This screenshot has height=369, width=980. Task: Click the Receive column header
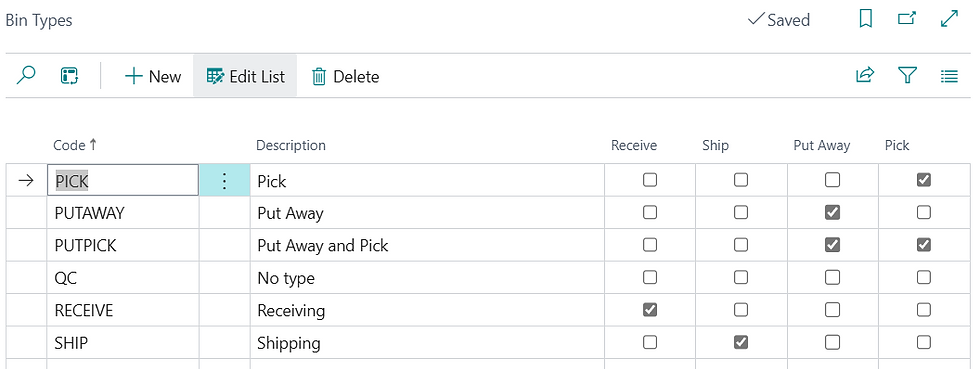(634, 145)
